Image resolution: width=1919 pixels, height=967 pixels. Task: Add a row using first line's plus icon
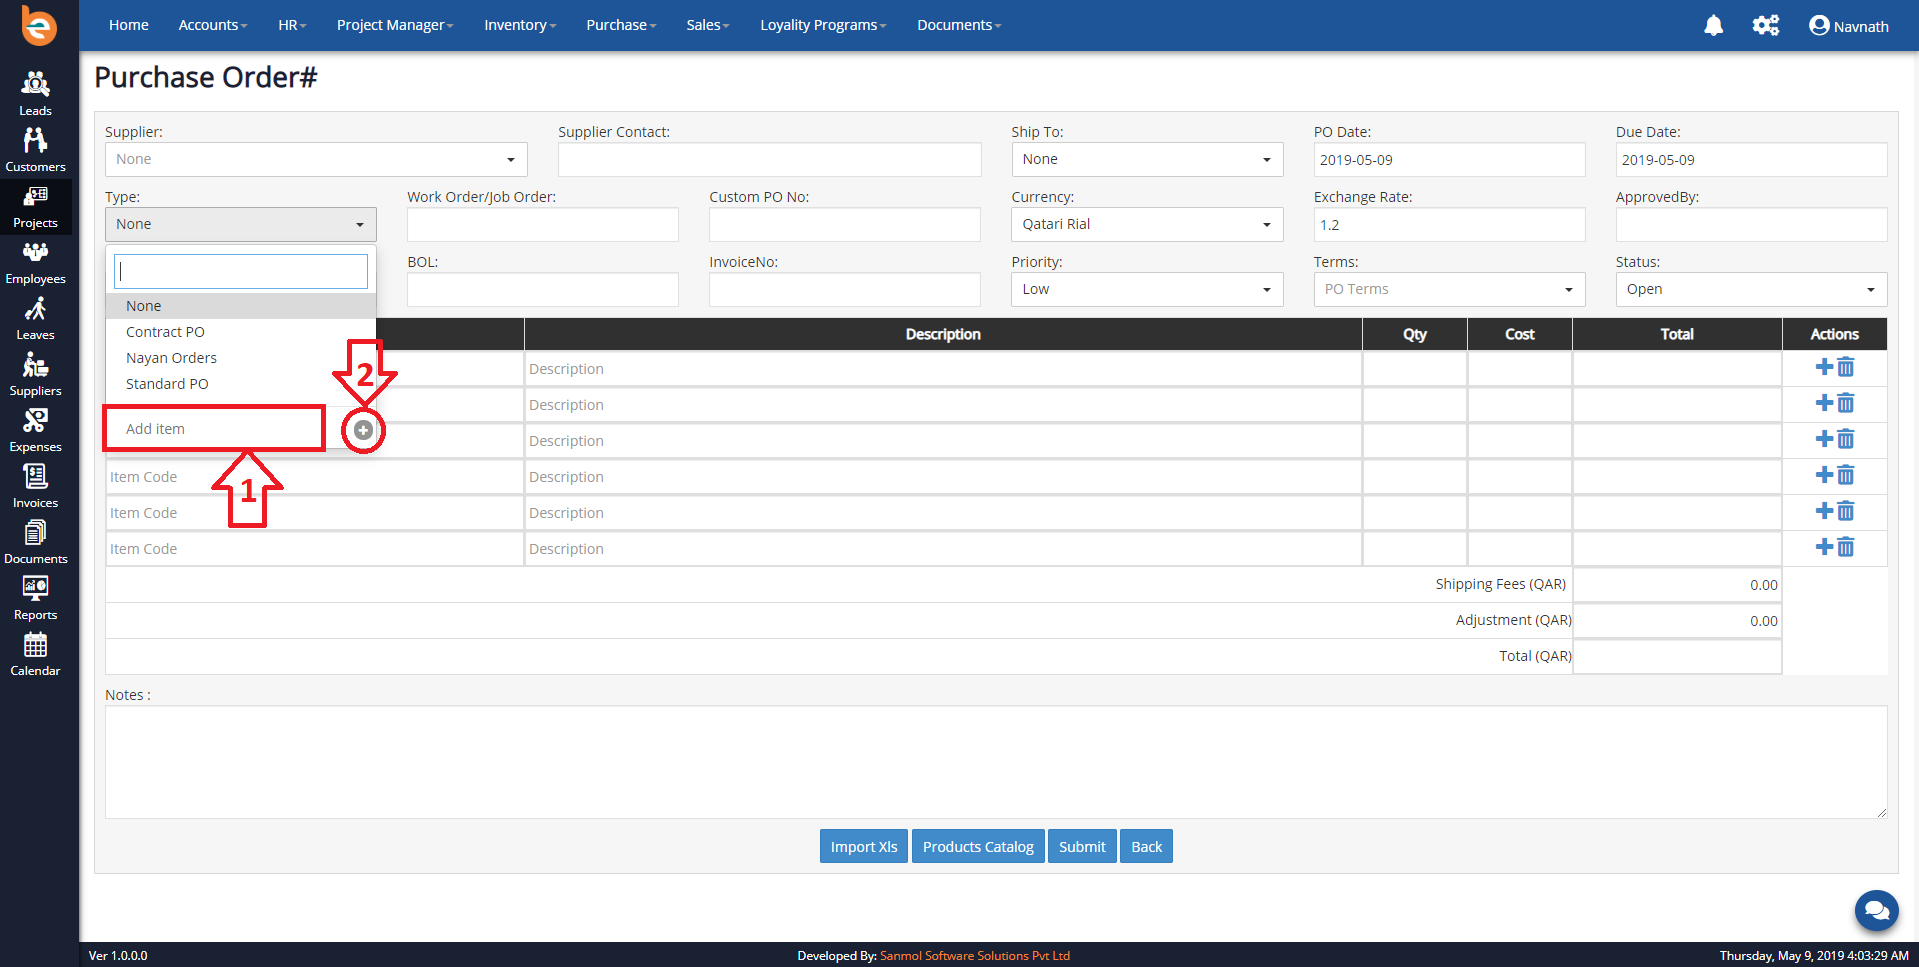(1824, 367)
